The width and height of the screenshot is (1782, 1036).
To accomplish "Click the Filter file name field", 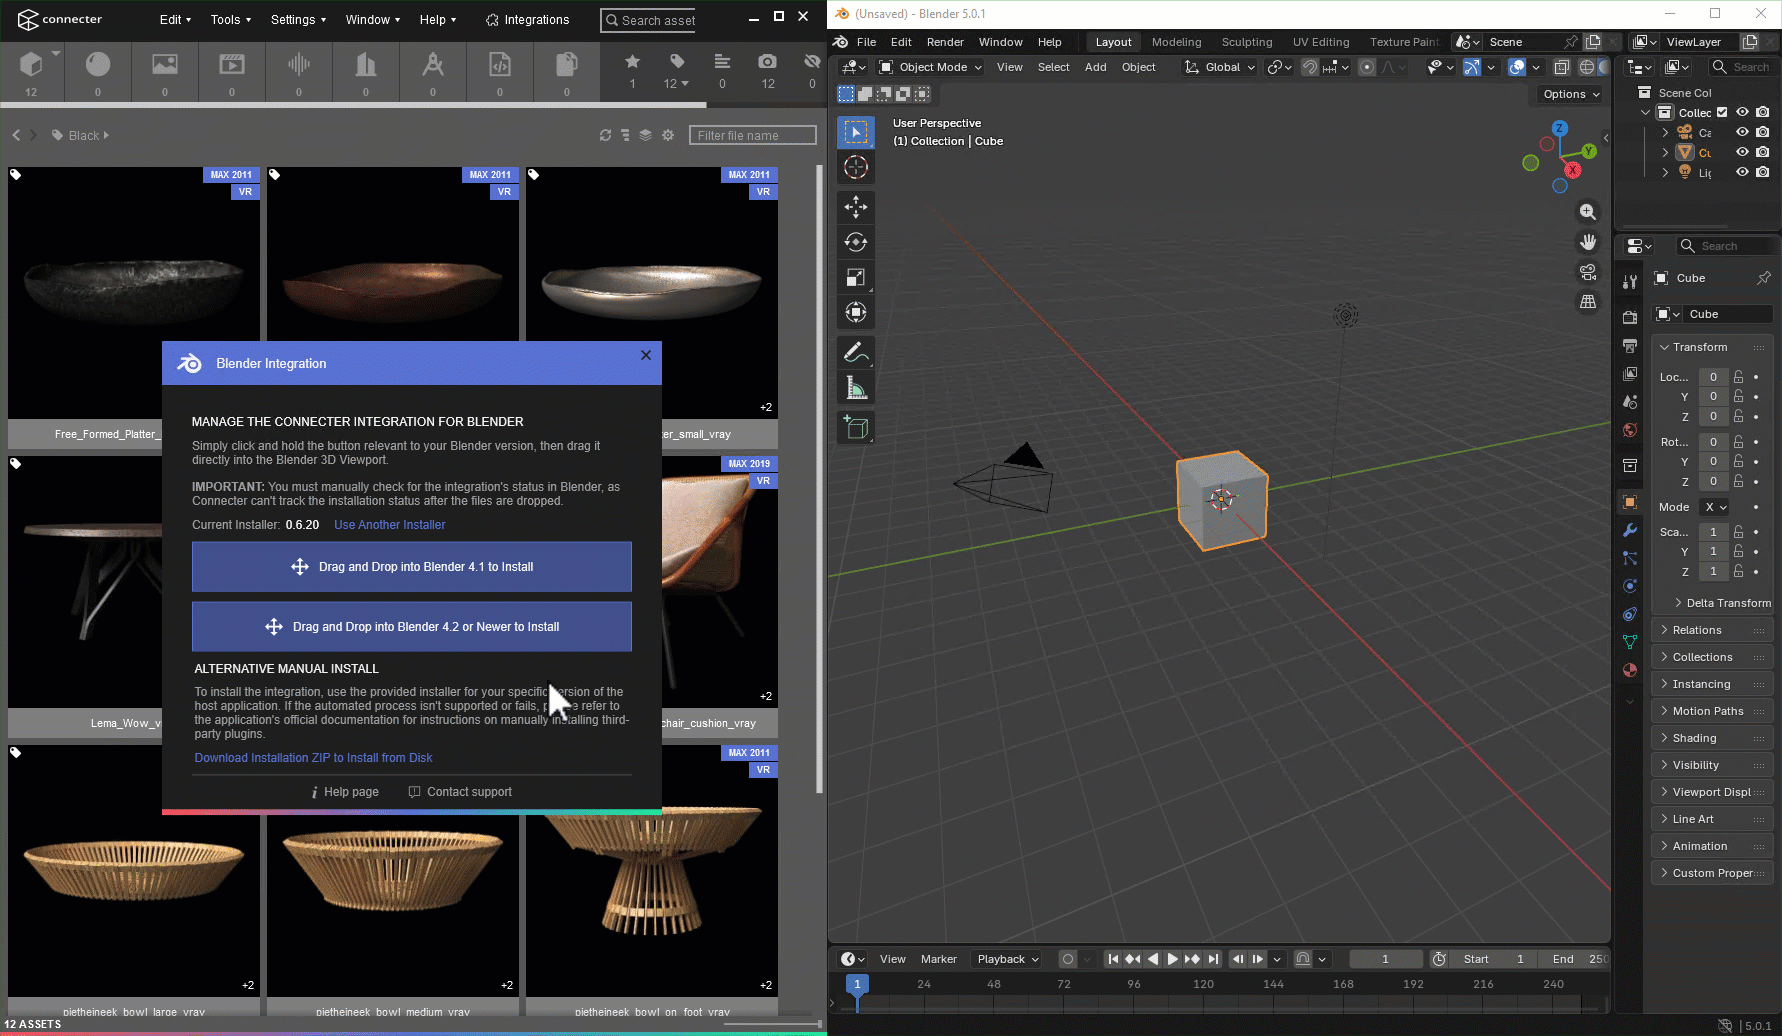I will coord(753,135).
